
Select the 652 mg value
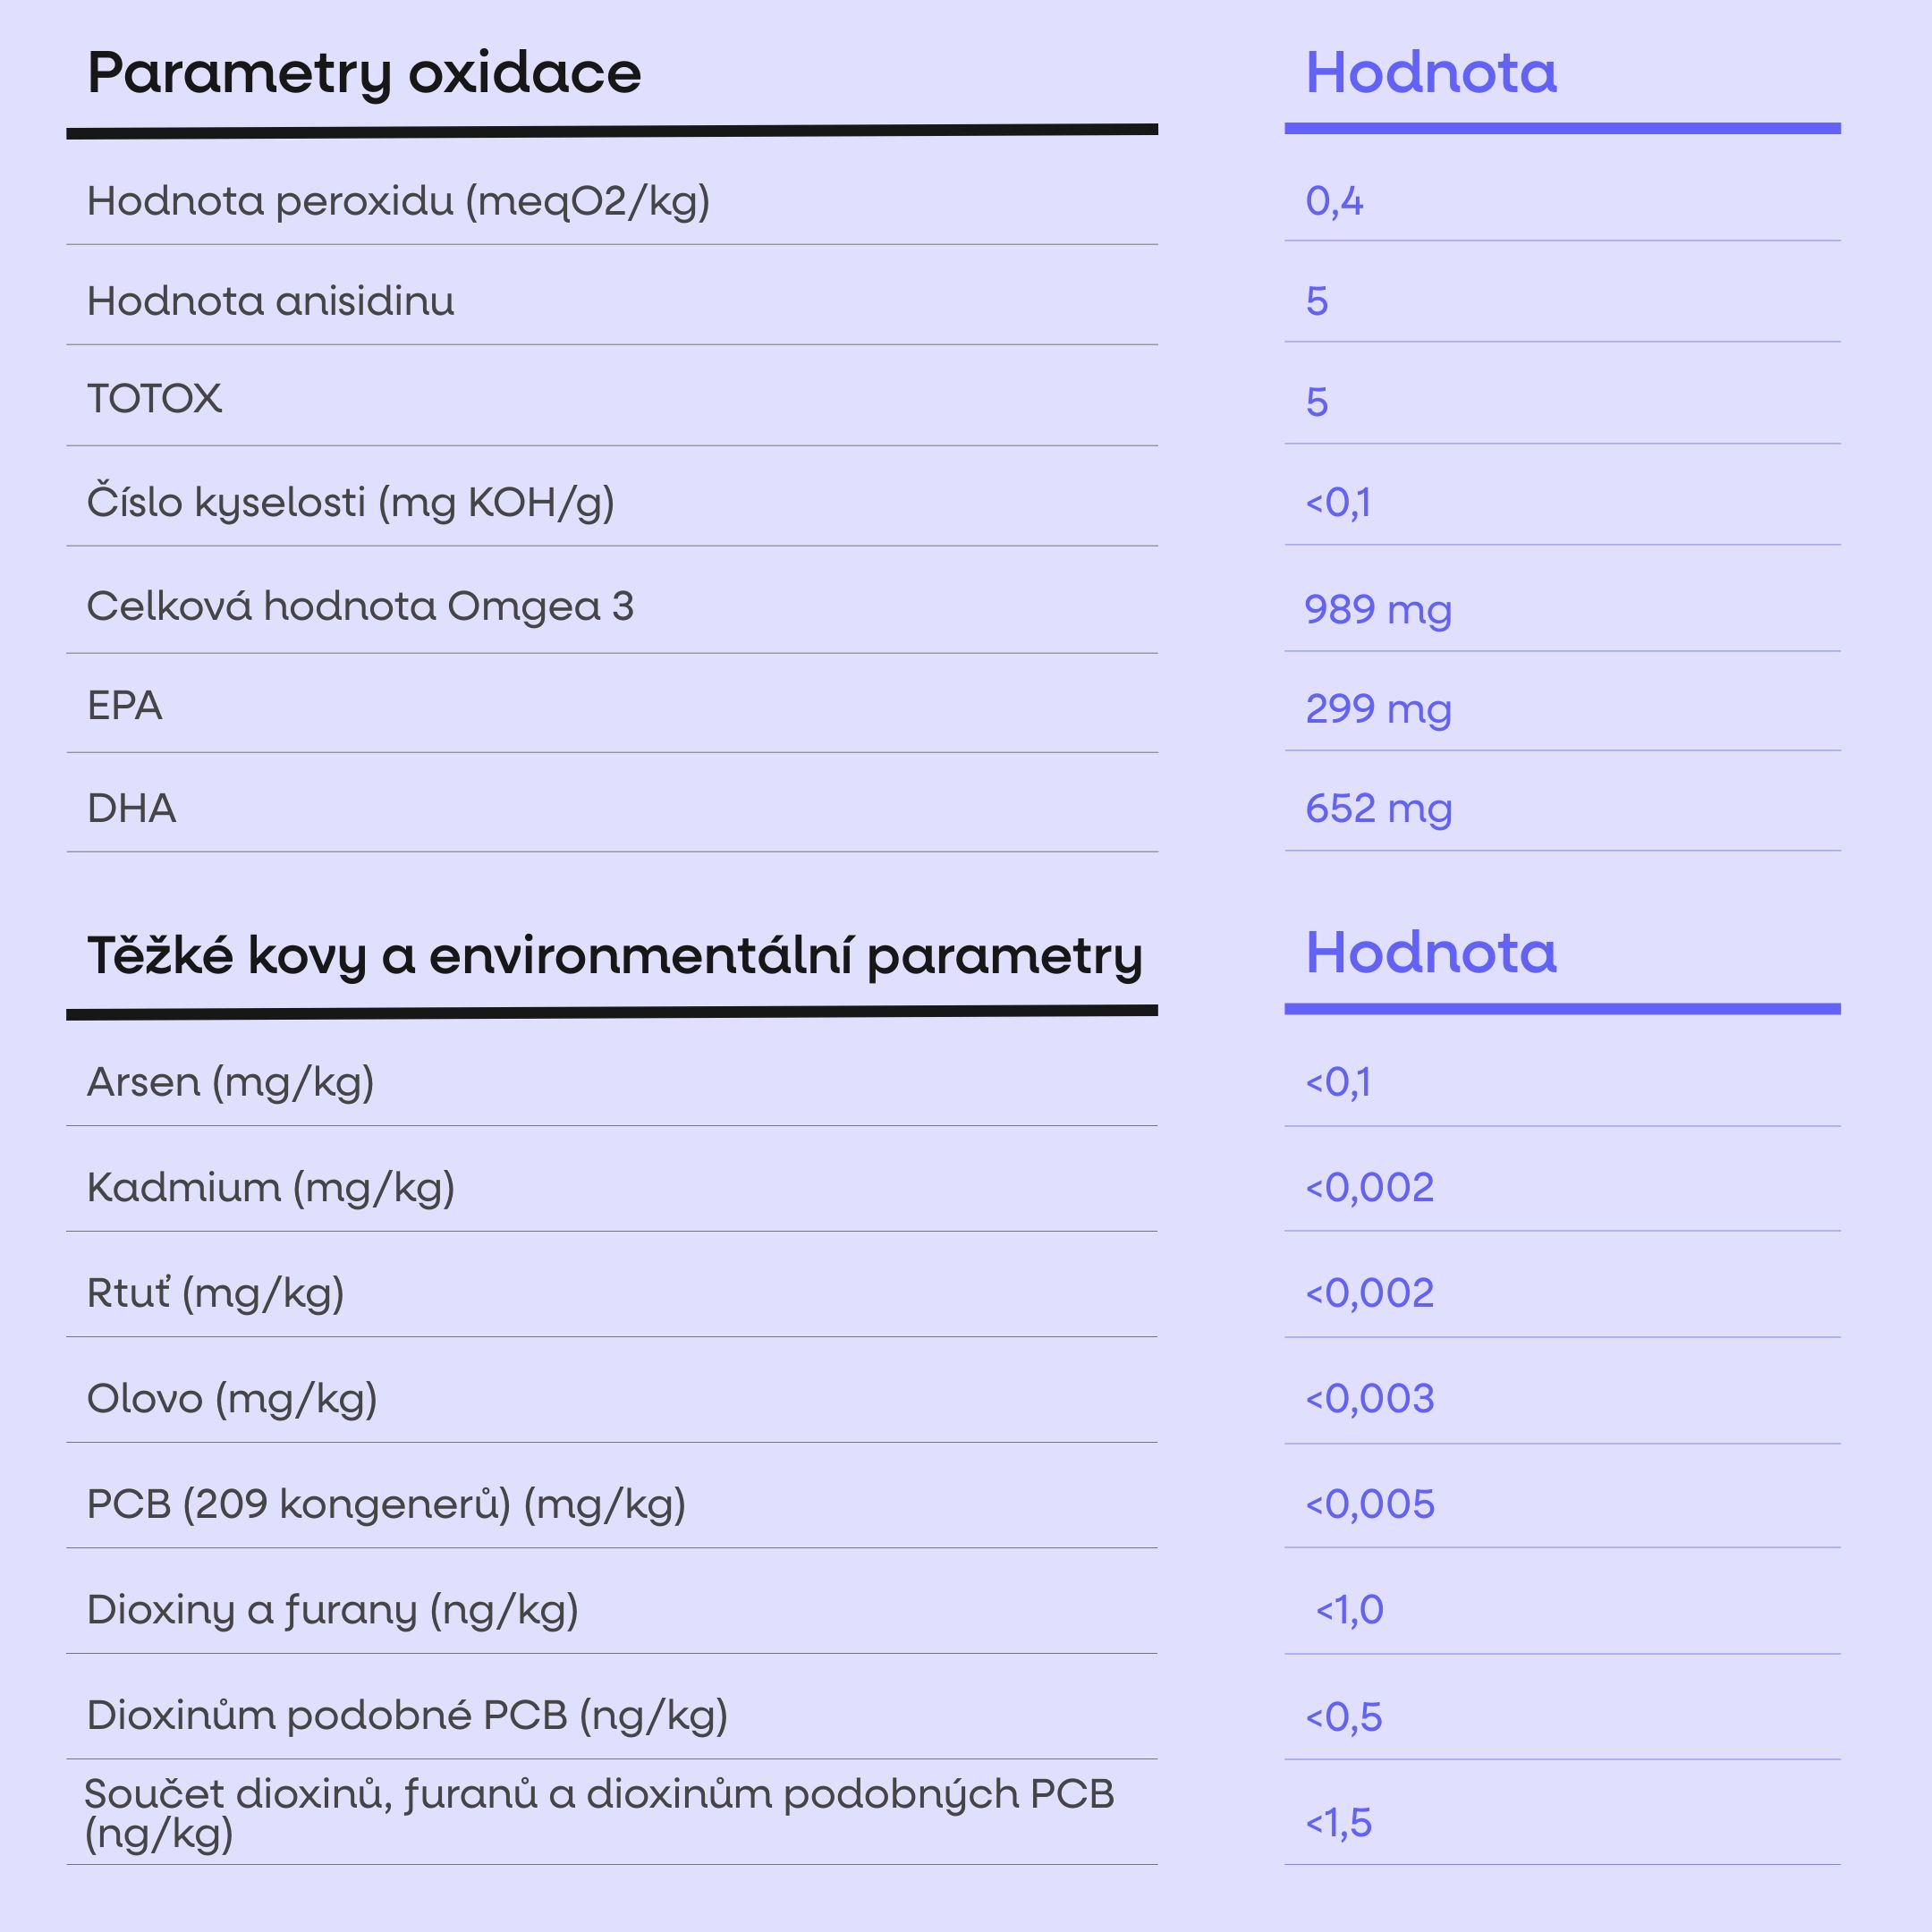pos(1378,808)
